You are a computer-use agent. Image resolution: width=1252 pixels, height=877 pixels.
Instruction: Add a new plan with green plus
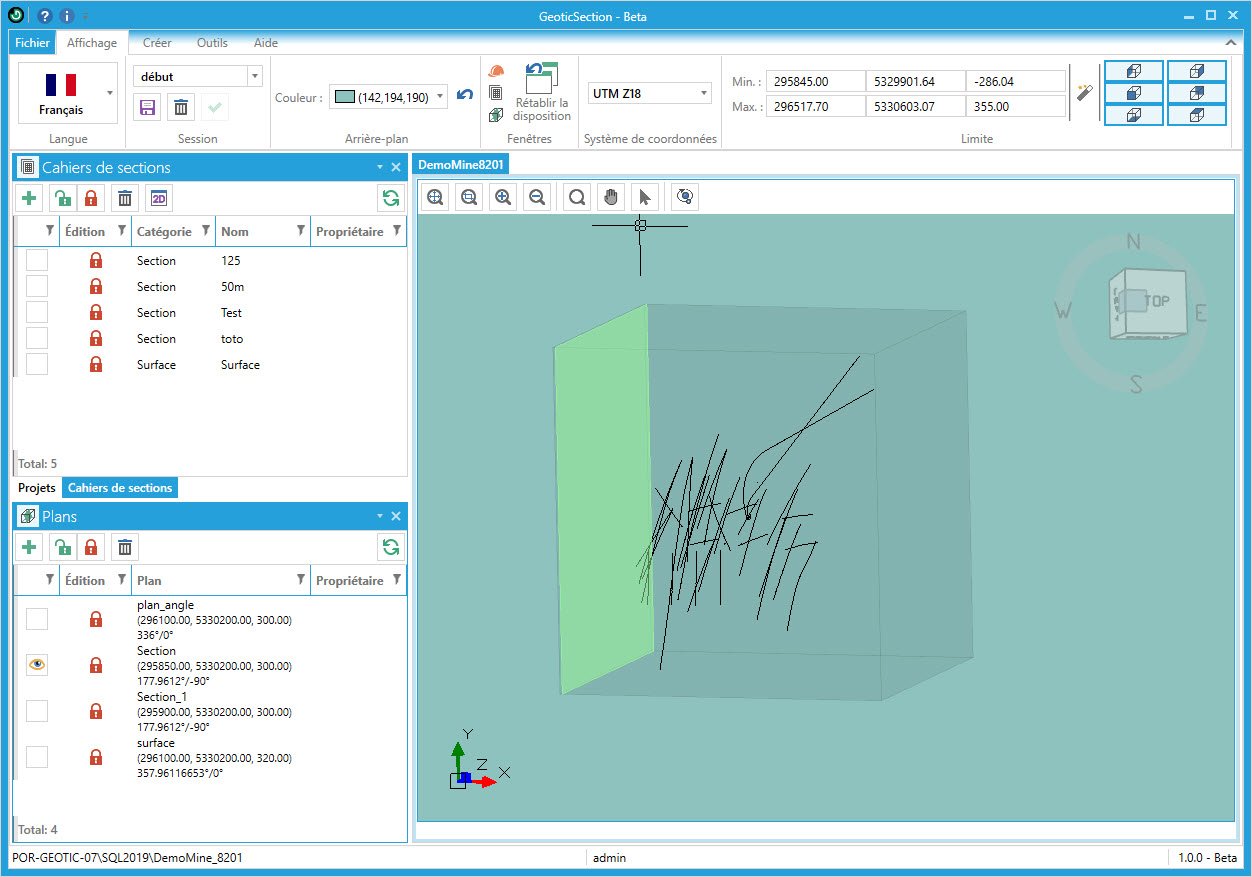tap(29, 547)
